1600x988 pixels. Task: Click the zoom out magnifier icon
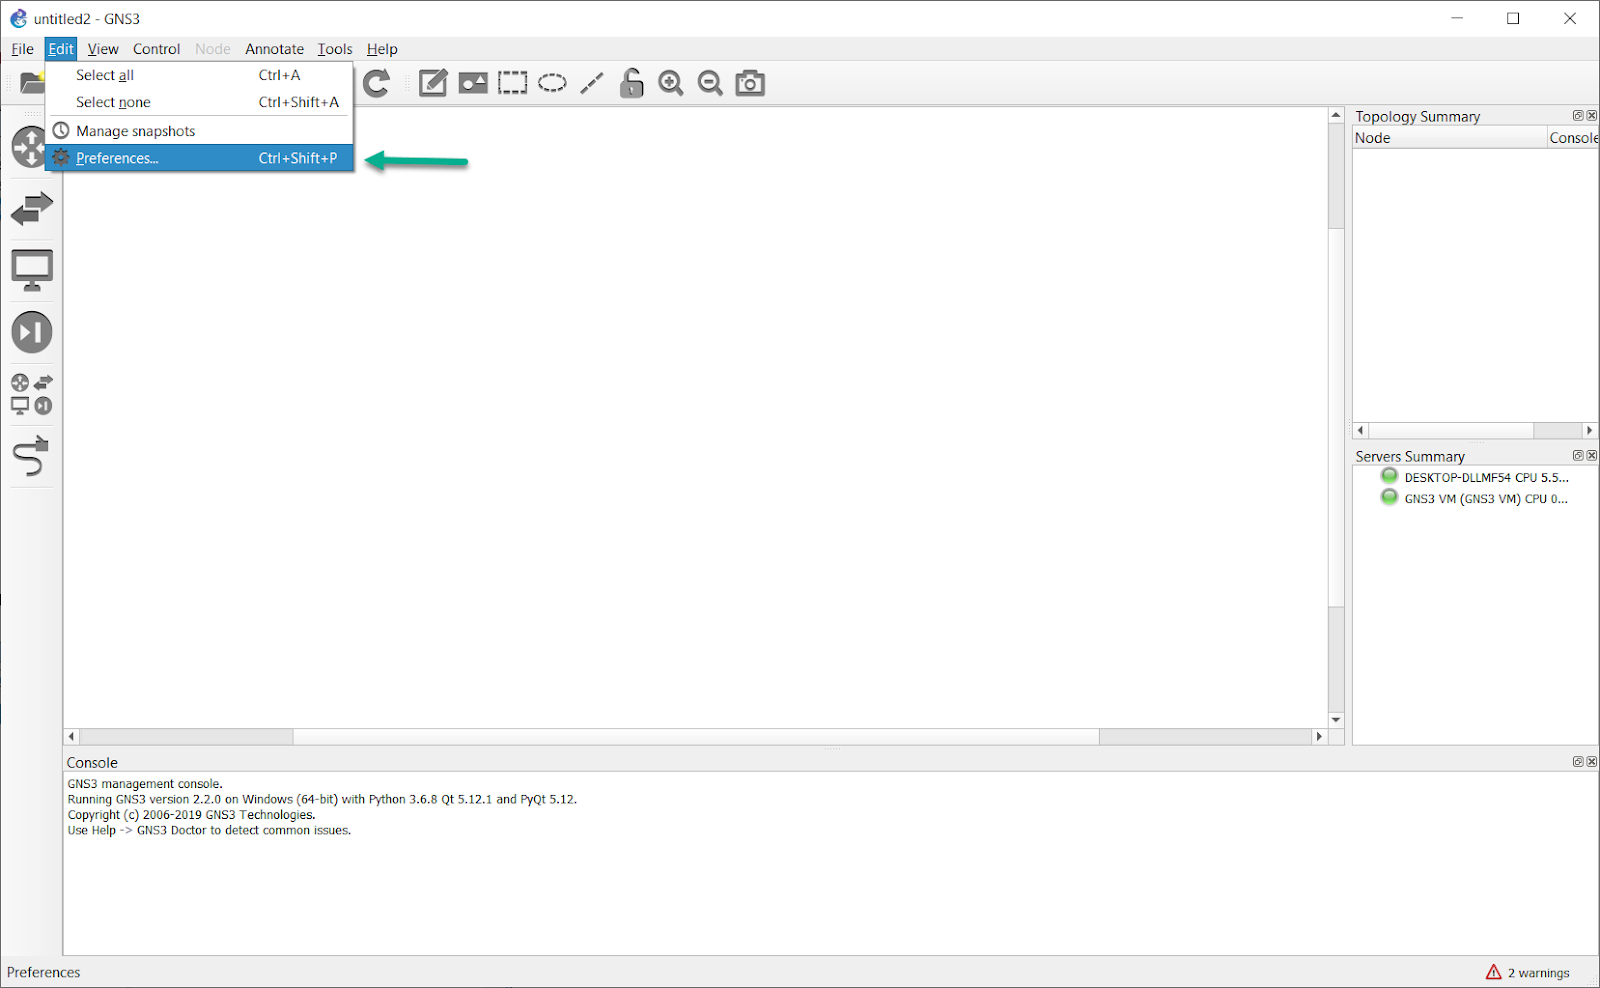click(710, 83)
